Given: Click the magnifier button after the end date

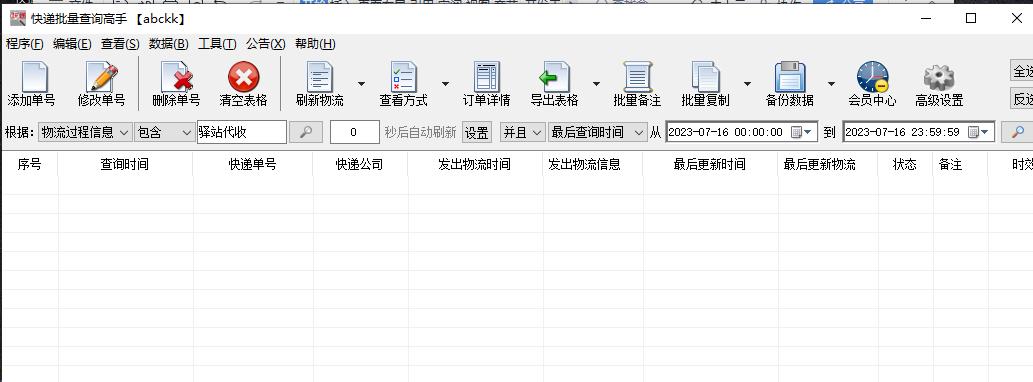Looking at the screenshot, I should coord(1017,132).
